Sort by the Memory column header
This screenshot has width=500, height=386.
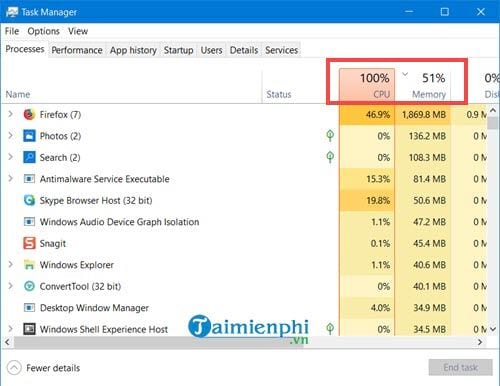423,85
